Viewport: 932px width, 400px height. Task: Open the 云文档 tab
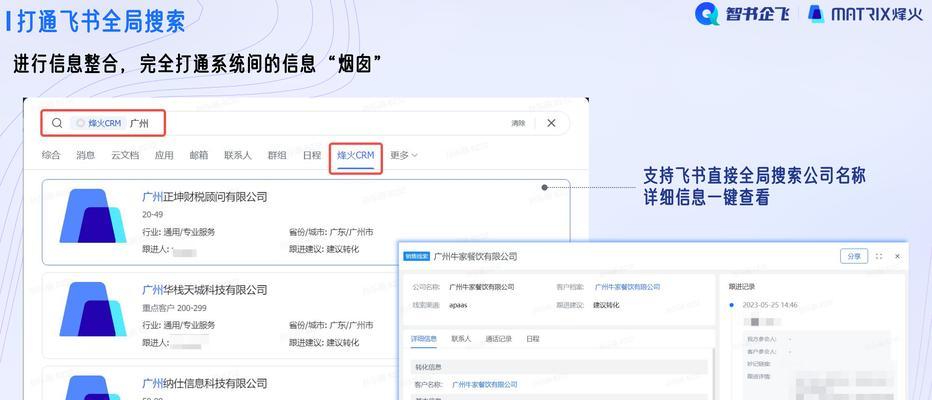[x=125, y=155]
